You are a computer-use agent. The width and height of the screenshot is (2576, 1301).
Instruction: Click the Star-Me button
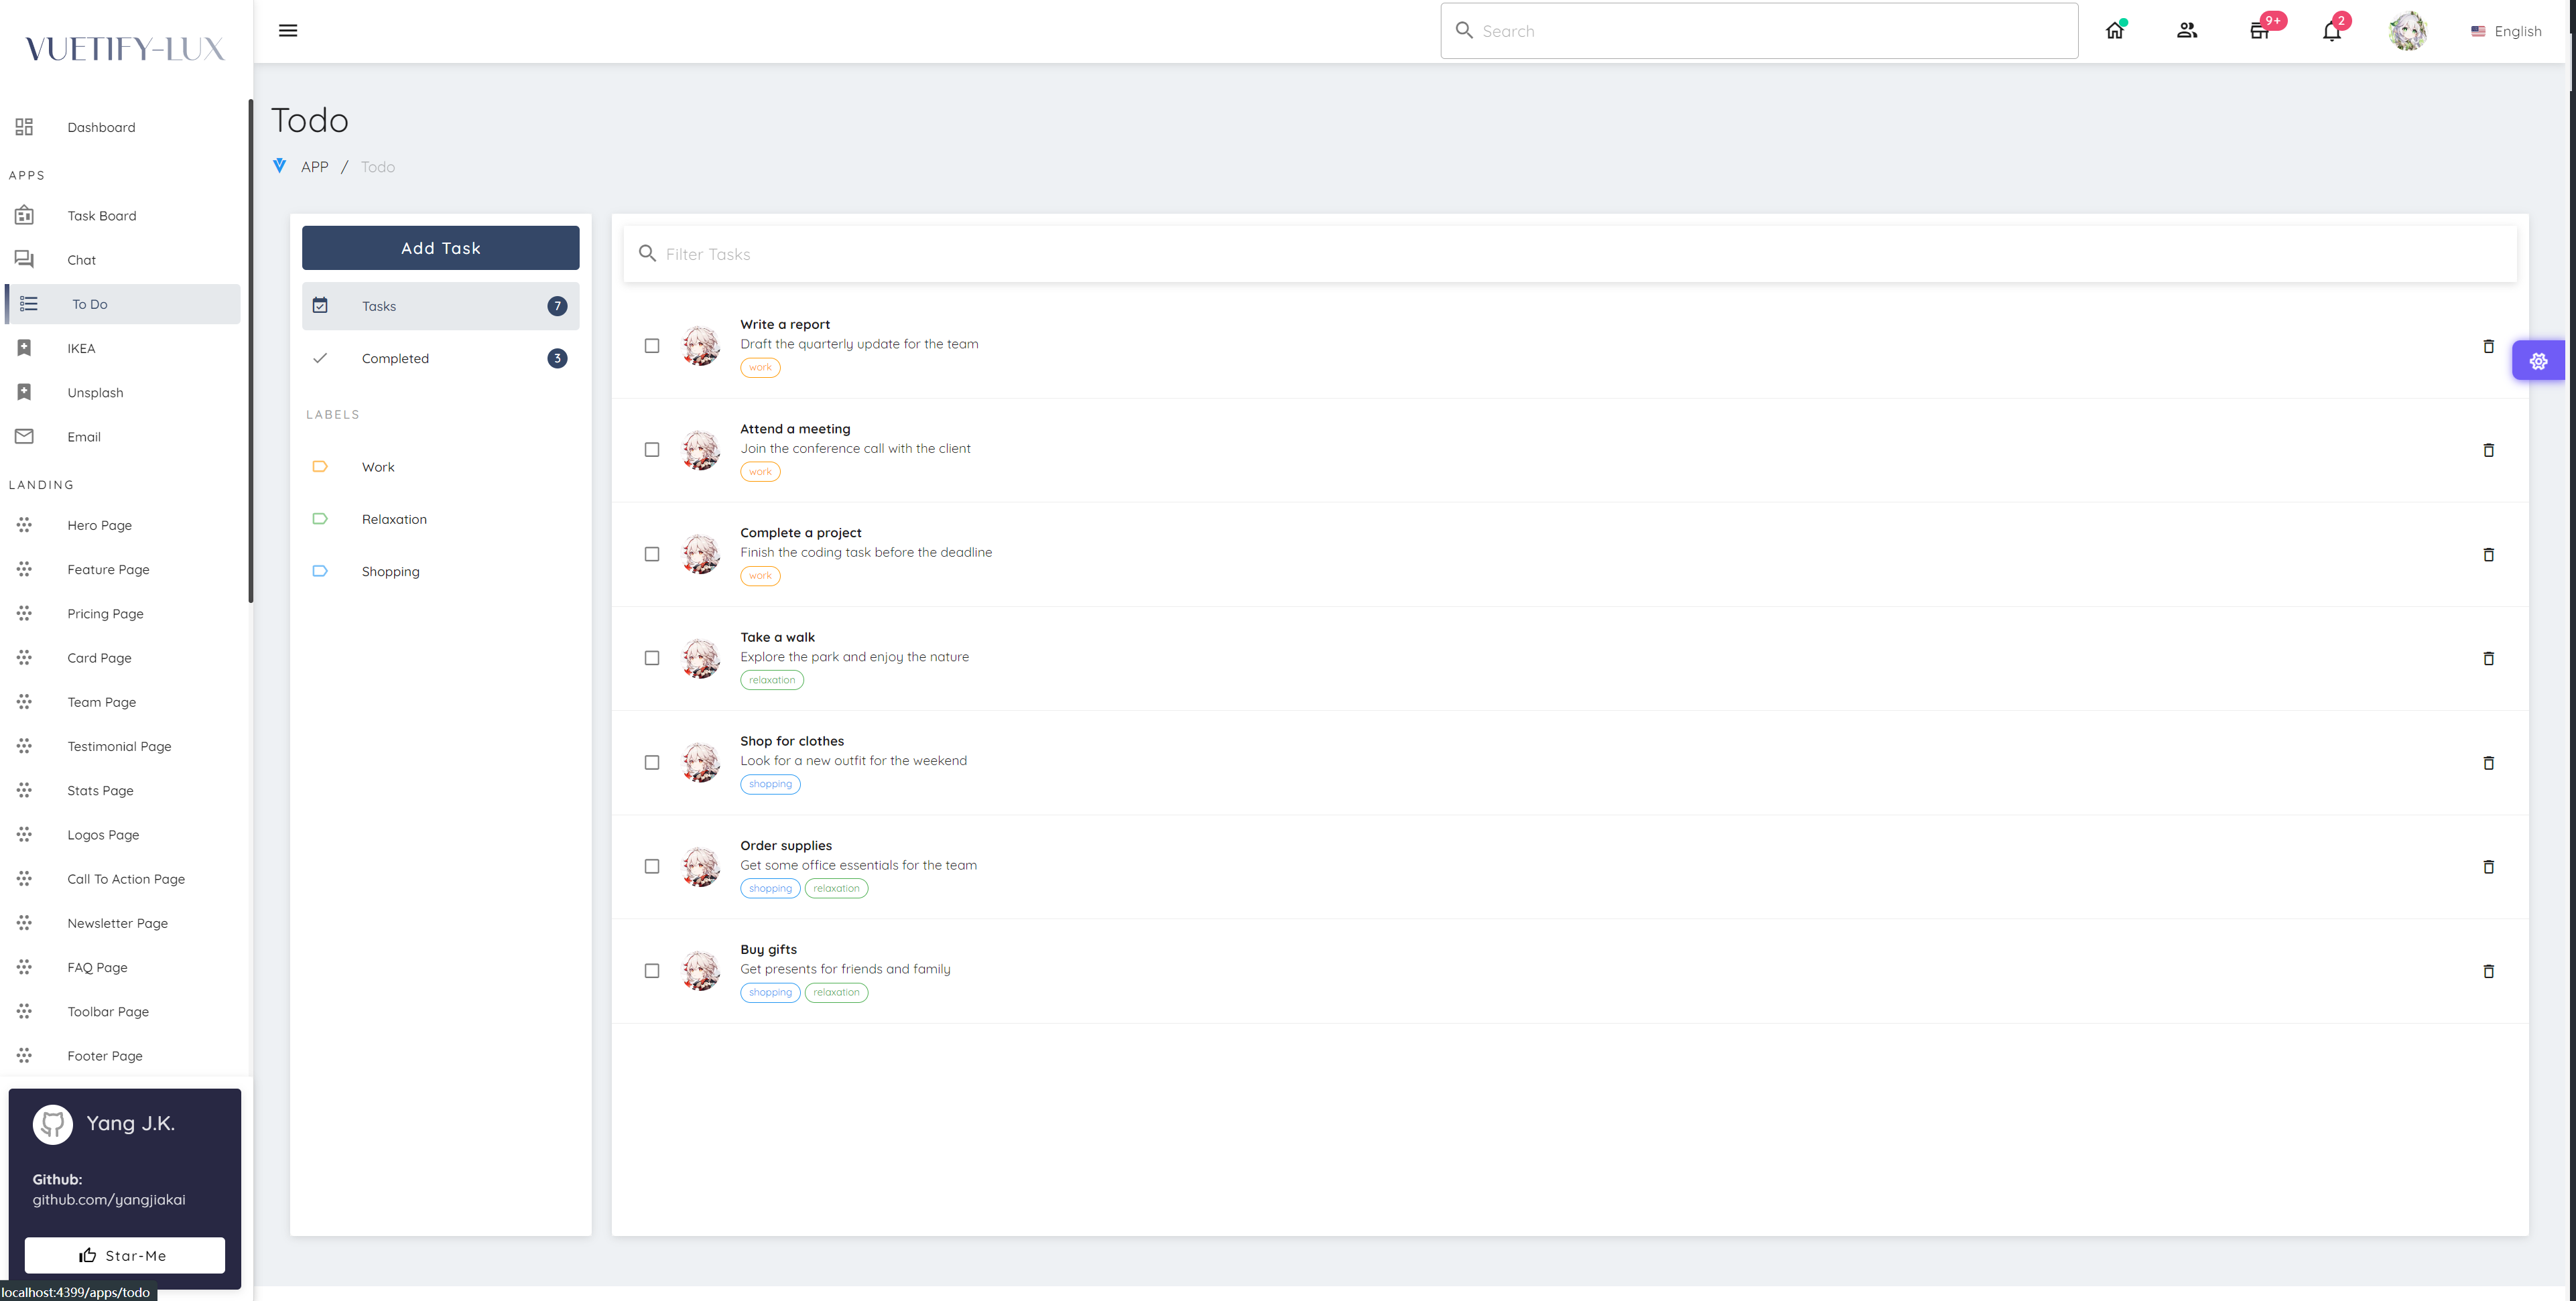(125, 1255)
